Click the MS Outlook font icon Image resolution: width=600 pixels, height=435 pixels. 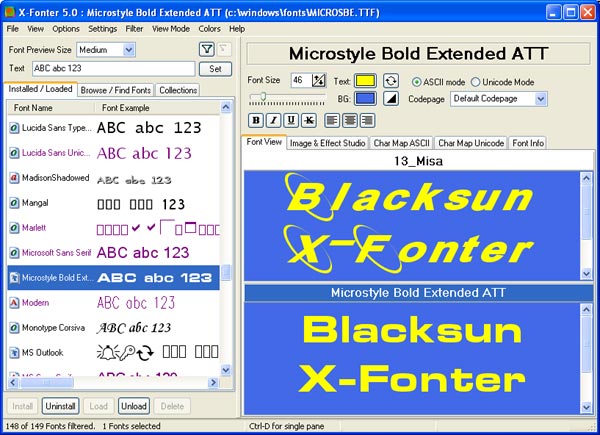14,353
